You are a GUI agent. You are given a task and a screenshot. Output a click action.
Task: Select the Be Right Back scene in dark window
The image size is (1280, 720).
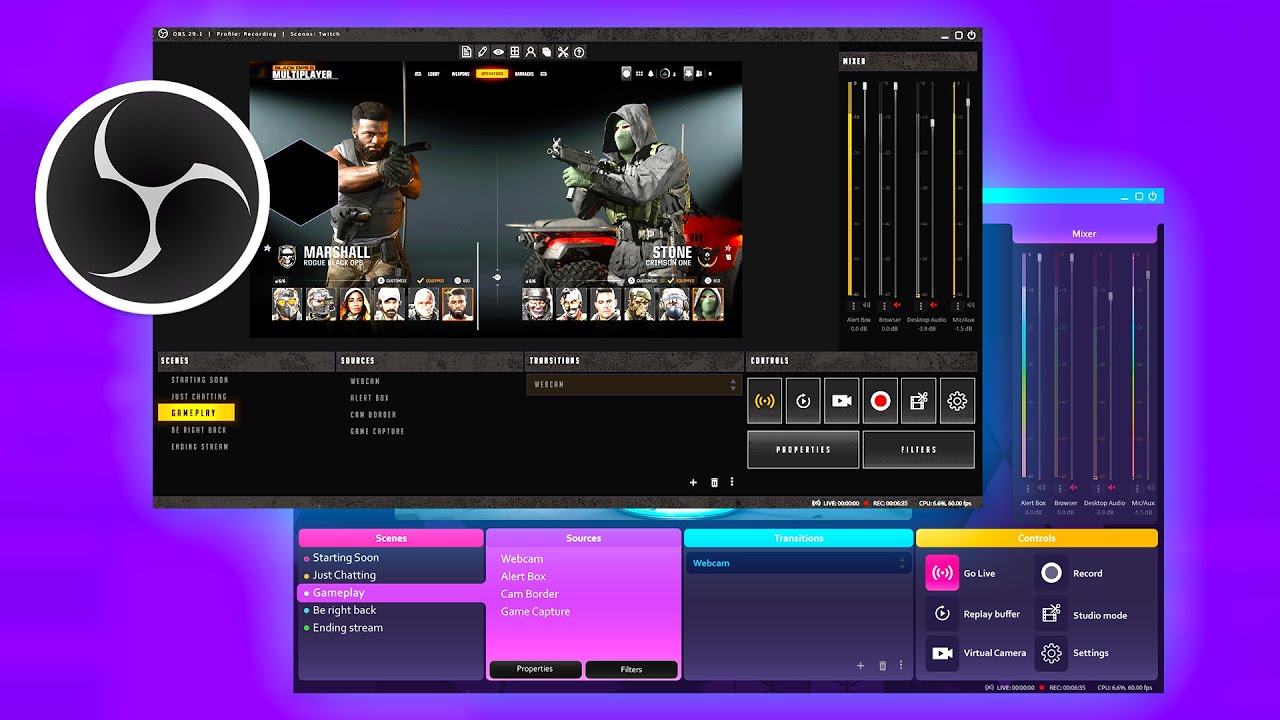point(199,430)
